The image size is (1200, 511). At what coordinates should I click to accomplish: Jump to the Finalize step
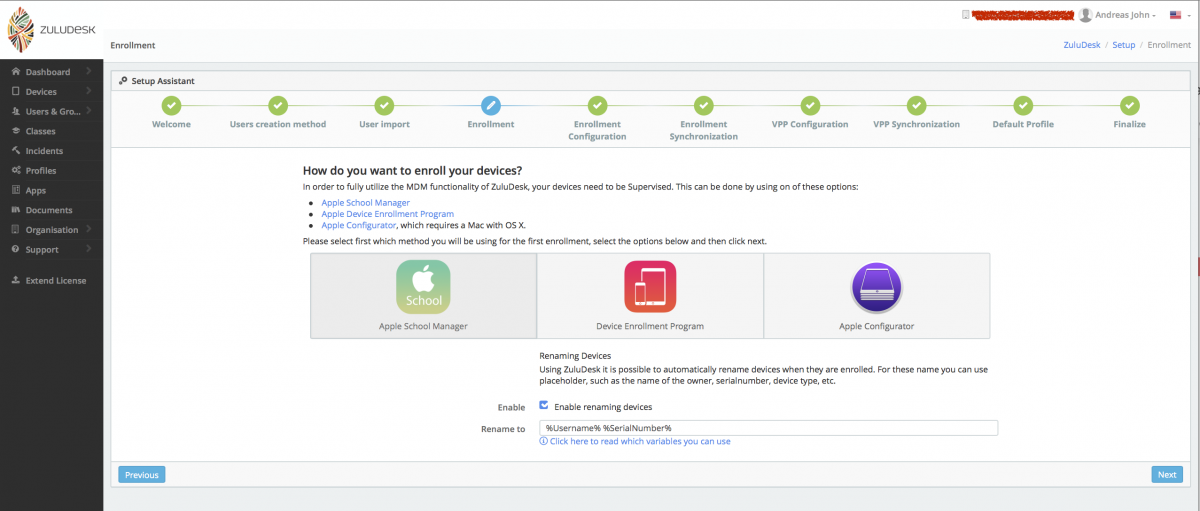pyautogui.click(x=1129, y=105)
